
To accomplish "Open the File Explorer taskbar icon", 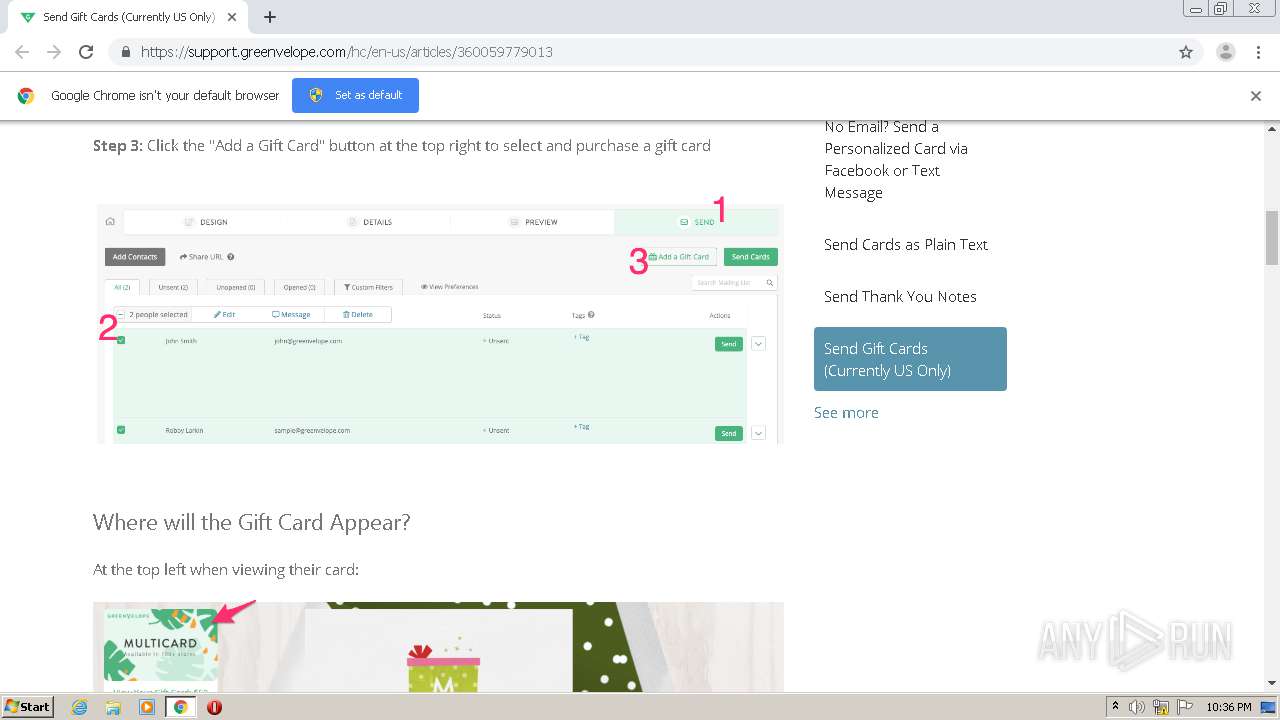I will tap(113, 707).
